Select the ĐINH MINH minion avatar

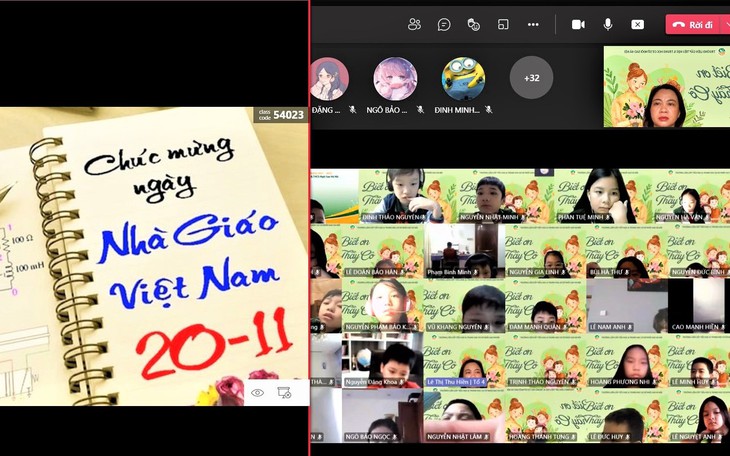[463, 79]
